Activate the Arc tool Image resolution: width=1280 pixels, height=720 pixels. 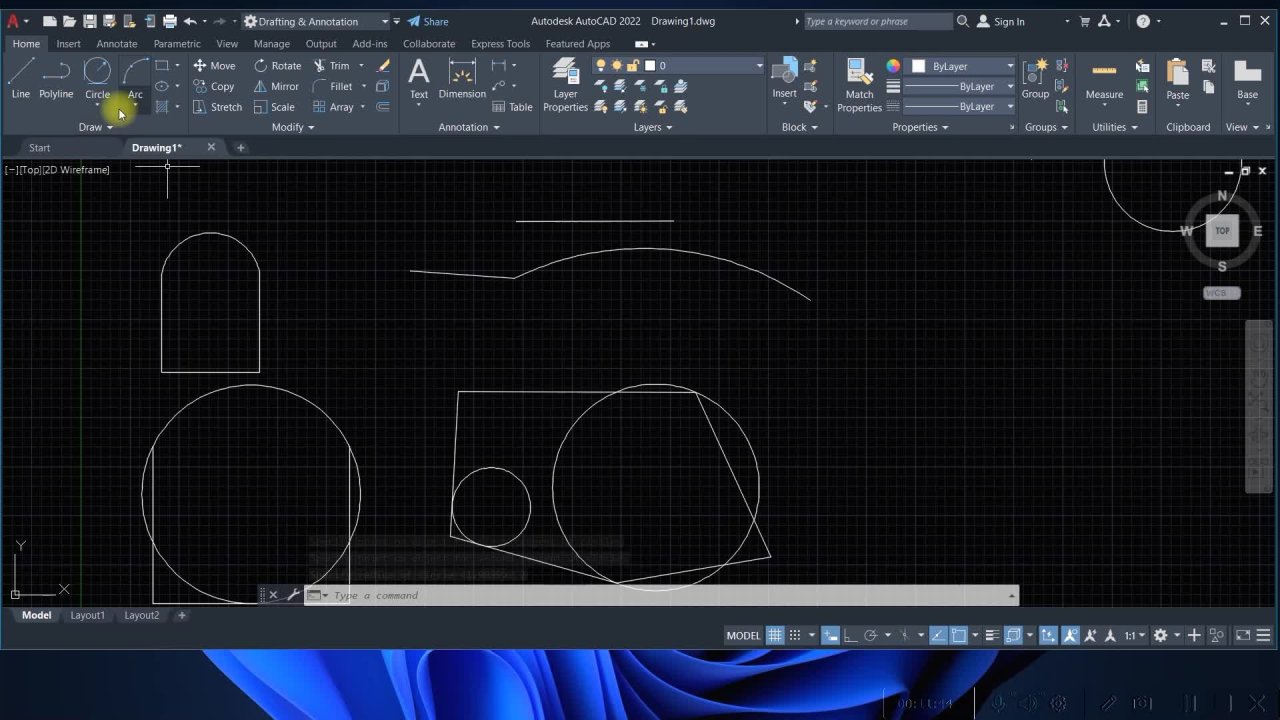point(135,79)
